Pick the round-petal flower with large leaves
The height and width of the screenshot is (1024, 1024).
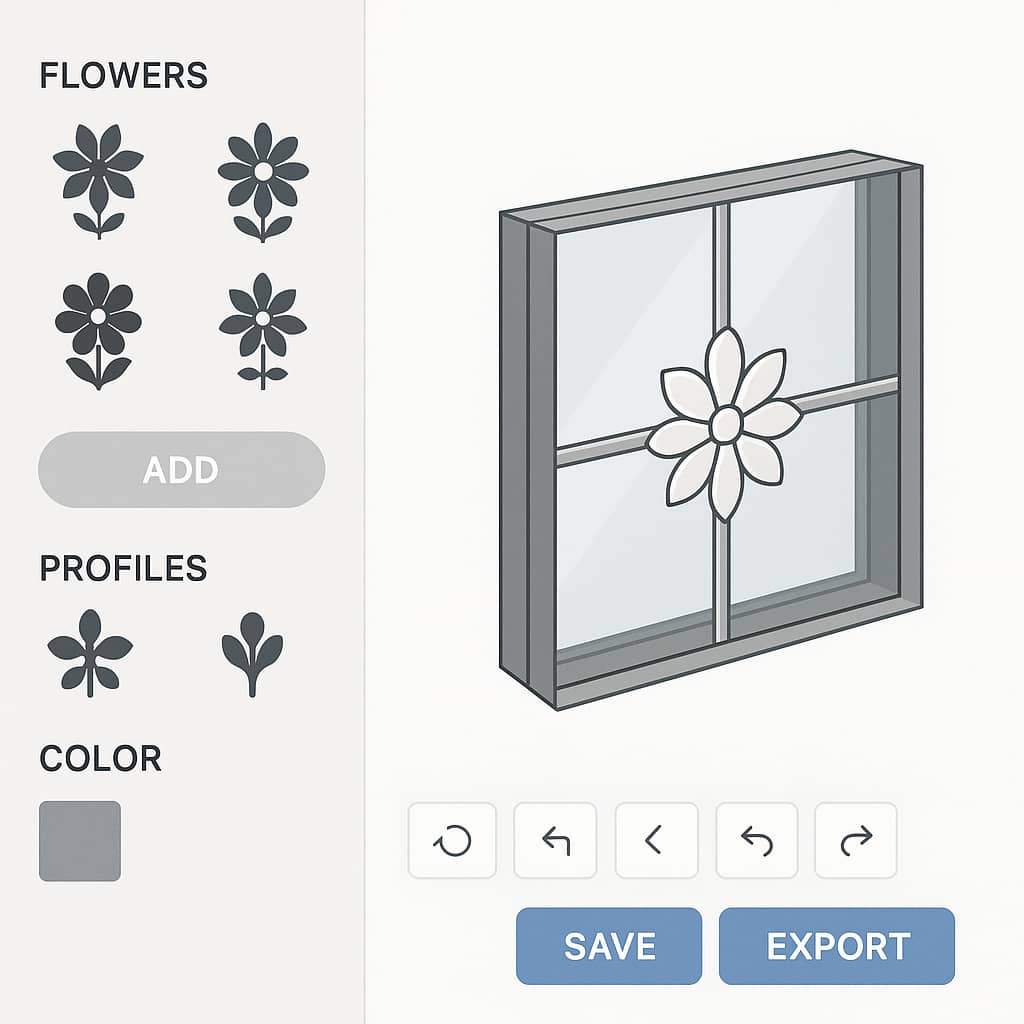click(98, 331)
